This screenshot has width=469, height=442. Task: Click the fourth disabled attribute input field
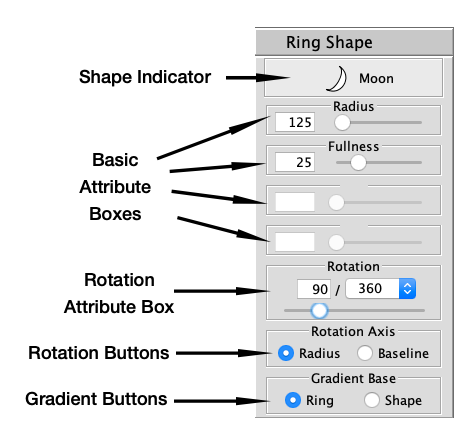pyautogui.click(x=295, y=242)
